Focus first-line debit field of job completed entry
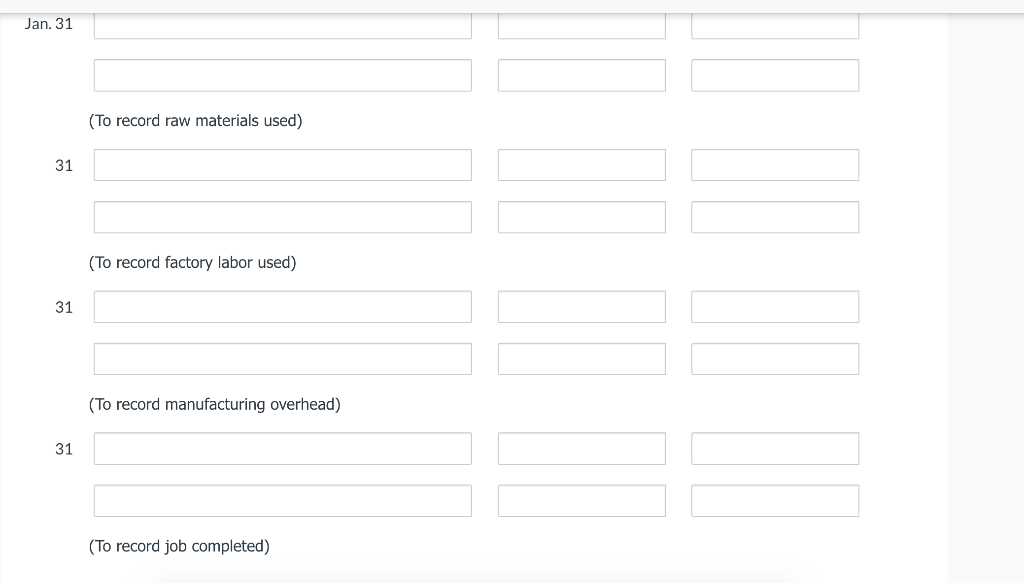The image size is (1024, 583). (x=581, y=449)
